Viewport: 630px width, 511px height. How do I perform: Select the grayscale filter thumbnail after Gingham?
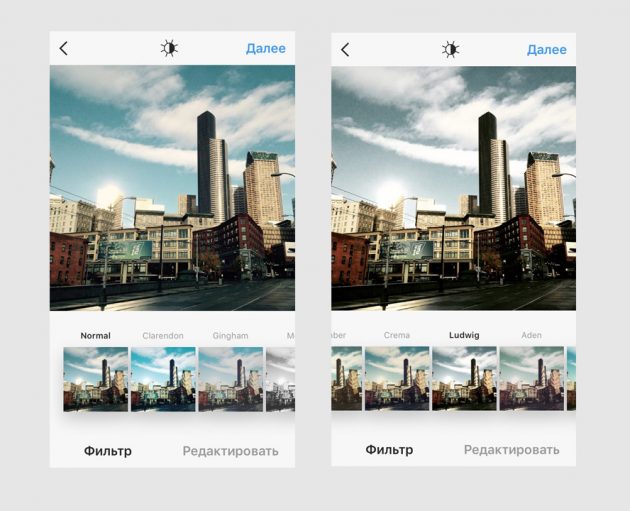pos(280,379)
